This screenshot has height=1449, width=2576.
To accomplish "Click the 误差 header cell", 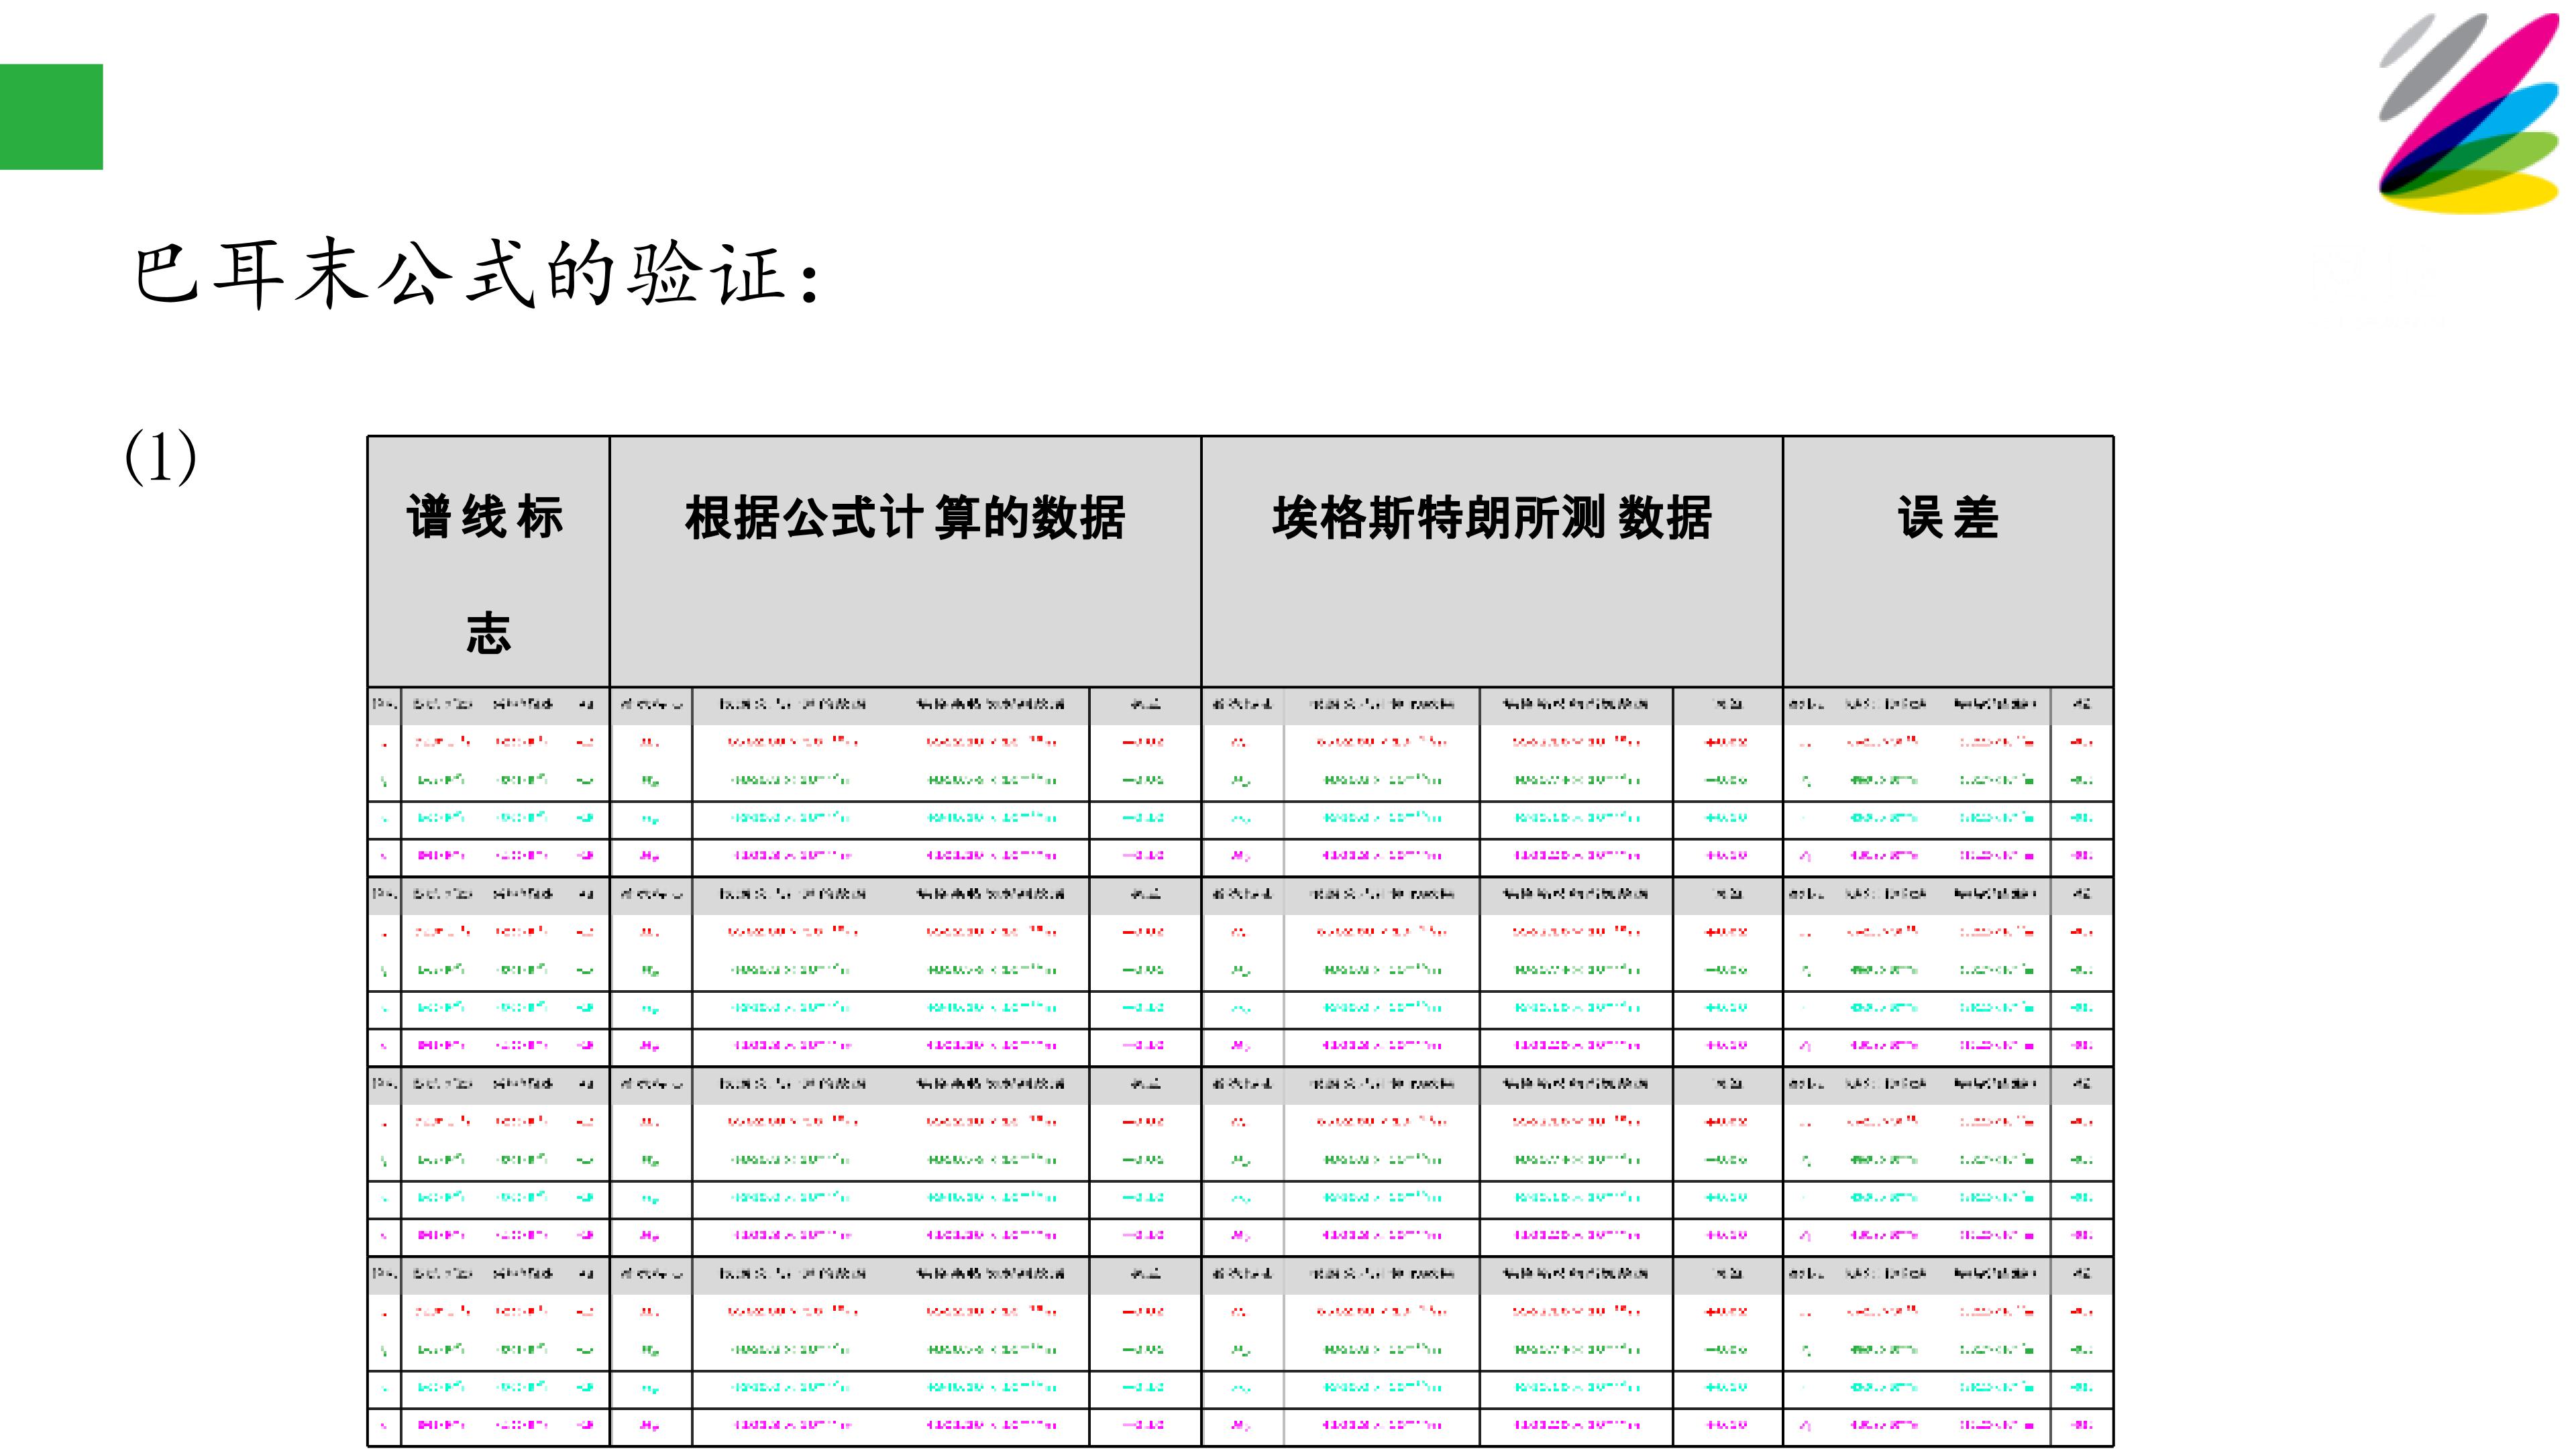I will coord(1948,562).
